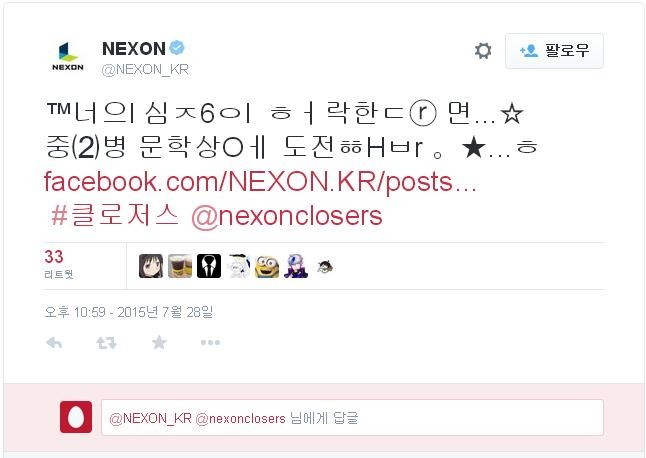The width and height of the screenshot is (646, 458).
Task: Click the Minion retweeter avatar
Action: pyautogui.click(x=267, y=266)
